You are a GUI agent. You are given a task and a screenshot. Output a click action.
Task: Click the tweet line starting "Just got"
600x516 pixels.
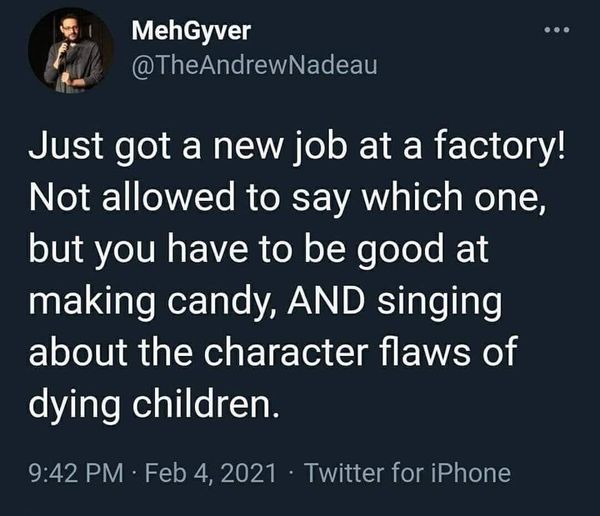(x=295, y=154)
